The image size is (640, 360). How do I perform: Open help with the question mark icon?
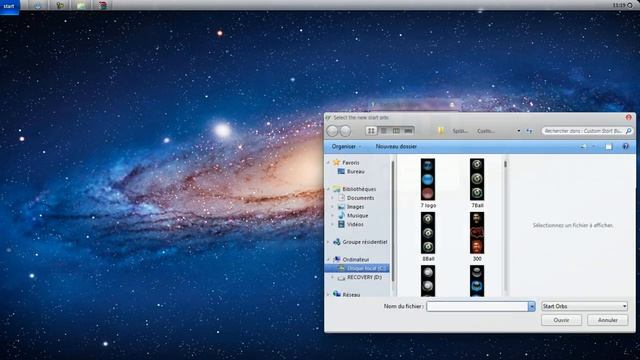pos(625,147)
